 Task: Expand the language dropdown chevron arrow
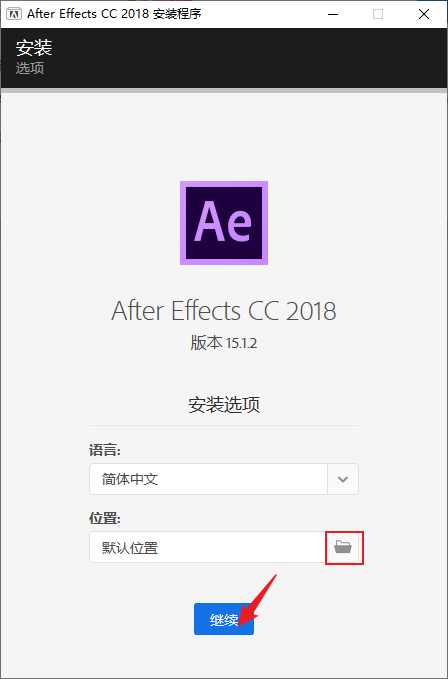[x=343, y=479]
